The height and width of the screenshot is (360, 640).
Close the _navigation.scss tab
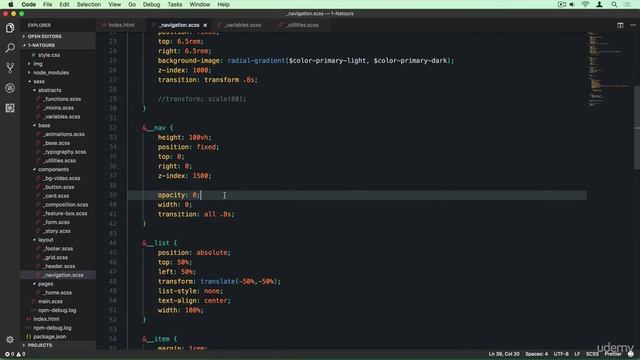(205, 25)
